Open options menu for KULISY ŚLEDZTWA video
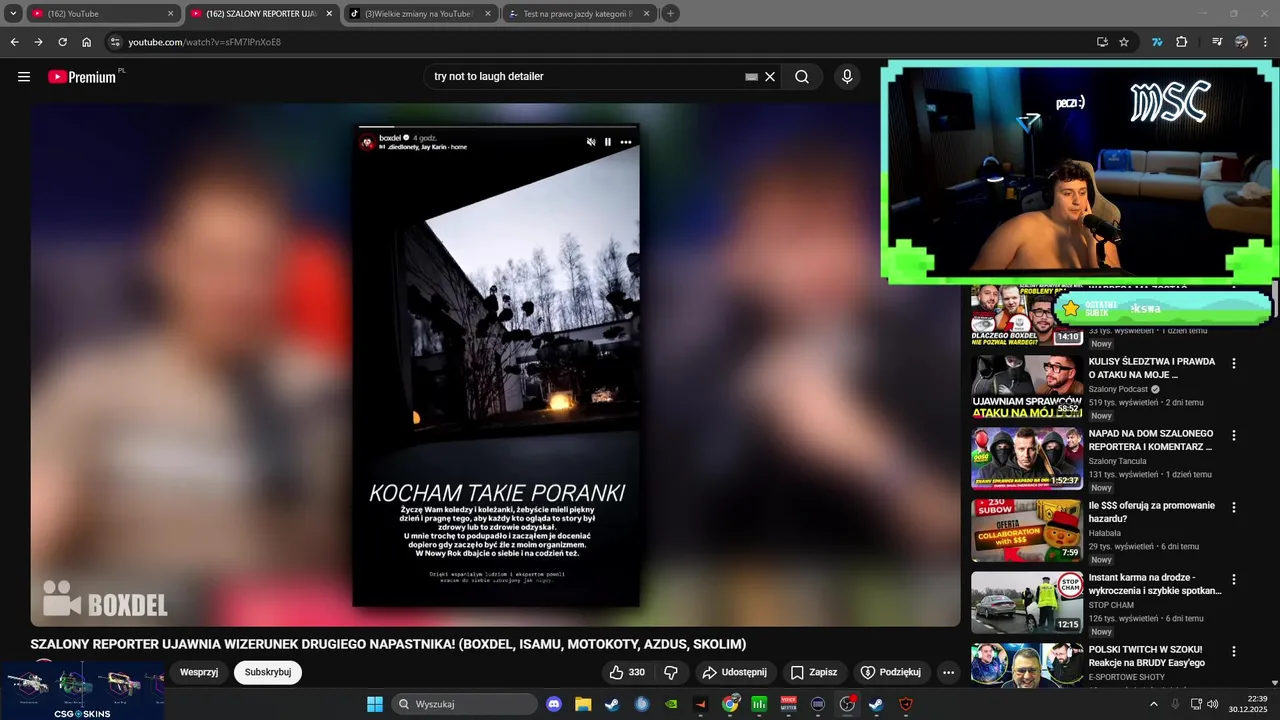 click(x=1233, y=364)
